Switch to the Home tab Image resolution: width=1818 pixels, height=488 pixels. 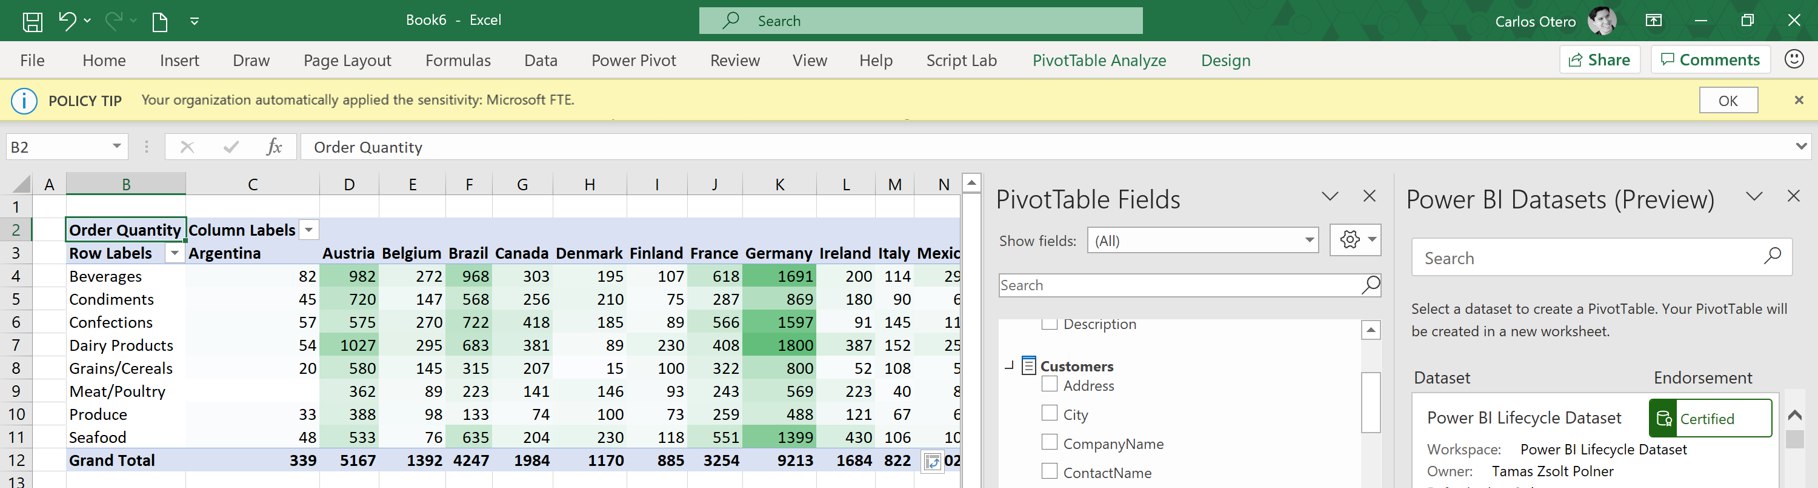coord(104,60)
